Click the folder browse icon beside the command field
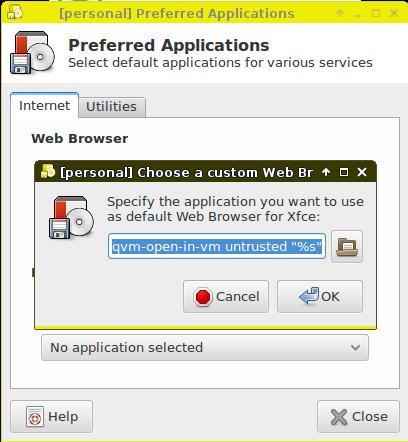 (x=347, y=247)
